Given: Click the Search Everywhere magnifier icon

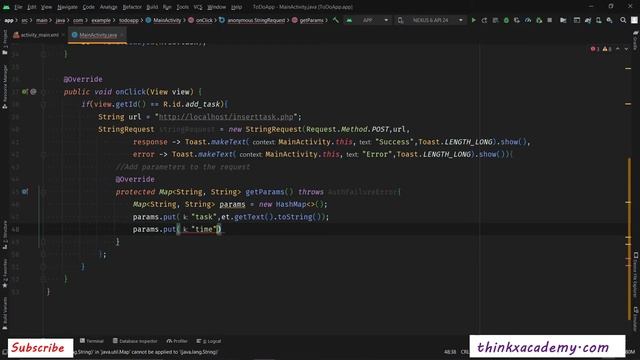Looking at the screenshot, I should [623, 20].
